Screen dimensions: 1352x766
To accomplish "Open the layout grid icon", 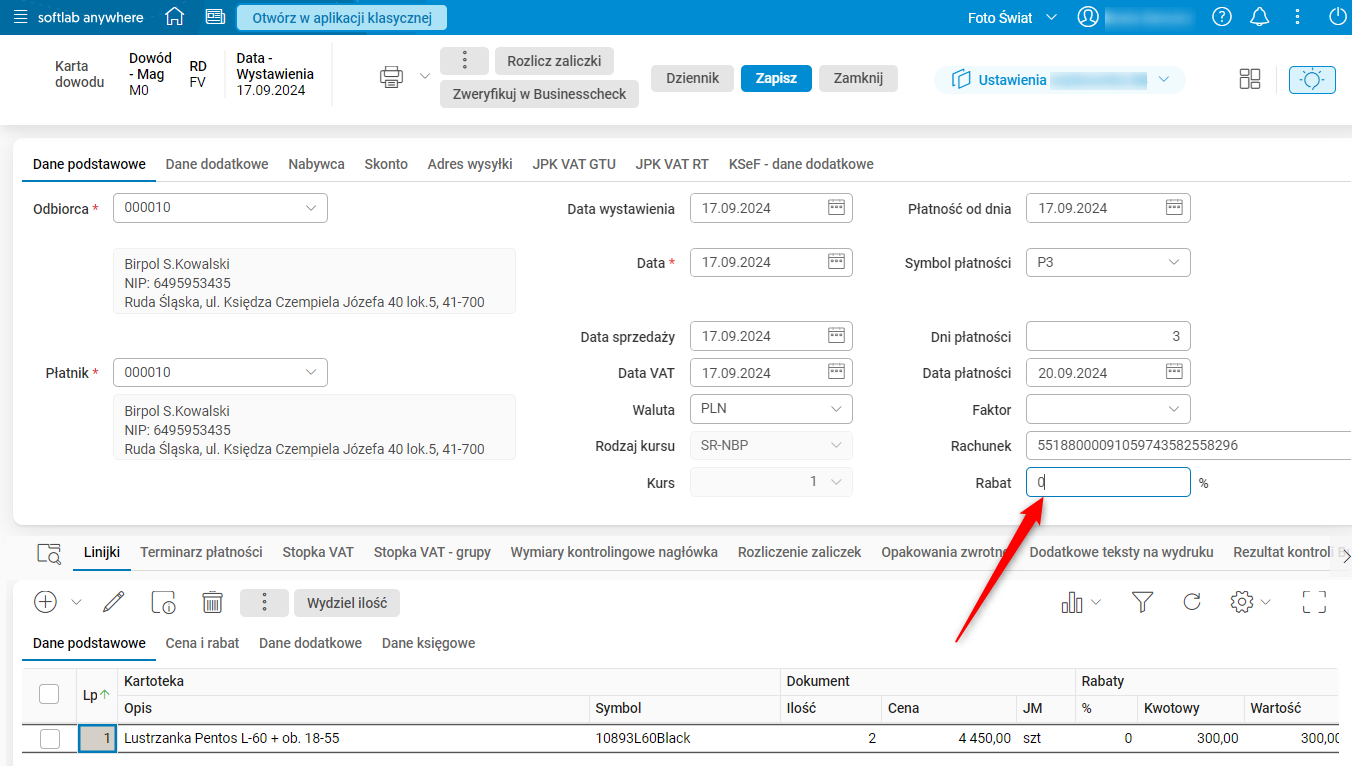I will click(1250, 79).
